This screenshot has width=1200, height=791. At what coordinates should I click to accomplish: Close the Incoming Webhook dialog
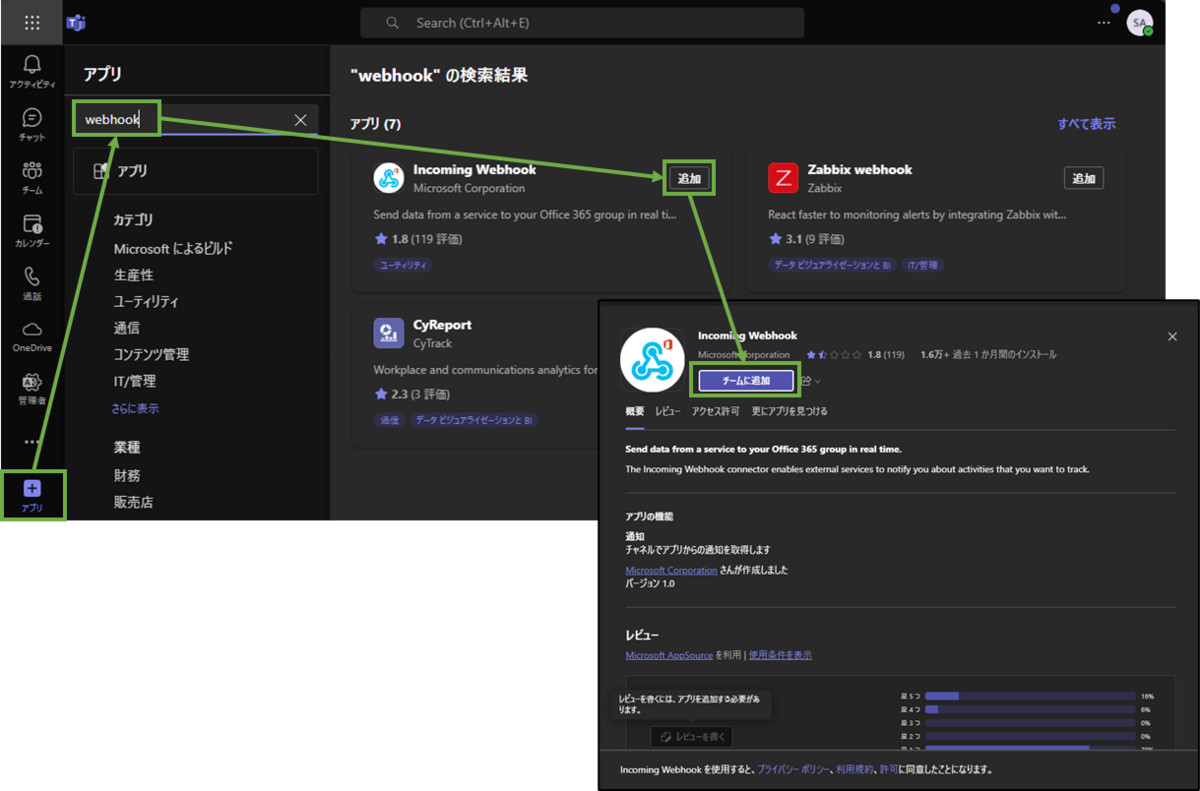(x=1172, y=337)
